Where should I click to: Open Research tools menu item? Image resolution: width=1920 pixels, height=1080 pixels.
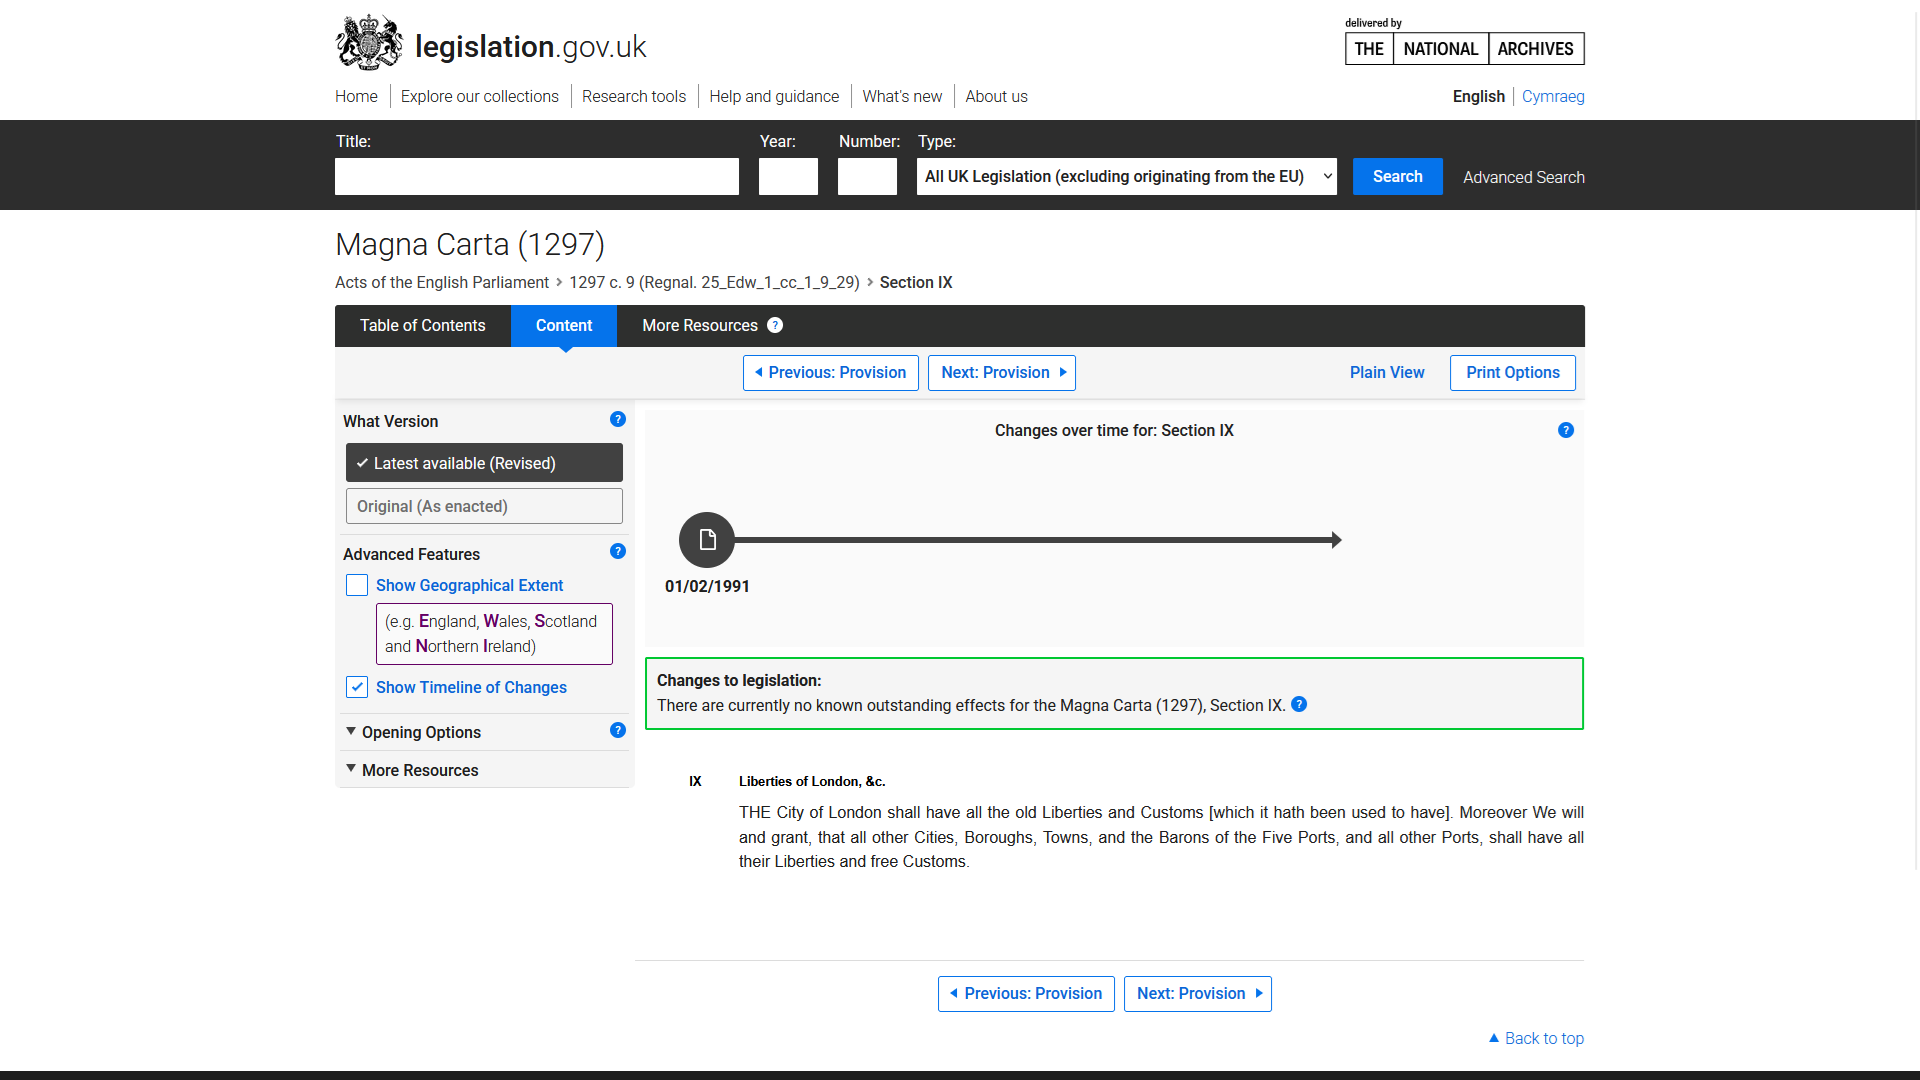[634, 96]
